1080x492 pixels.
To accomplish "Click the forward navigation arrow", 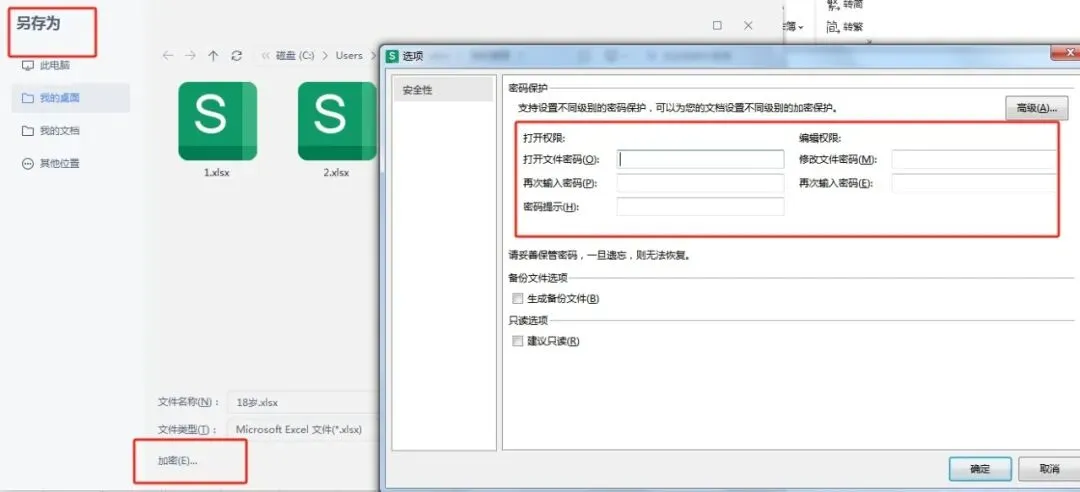I will tap(191, 56).
